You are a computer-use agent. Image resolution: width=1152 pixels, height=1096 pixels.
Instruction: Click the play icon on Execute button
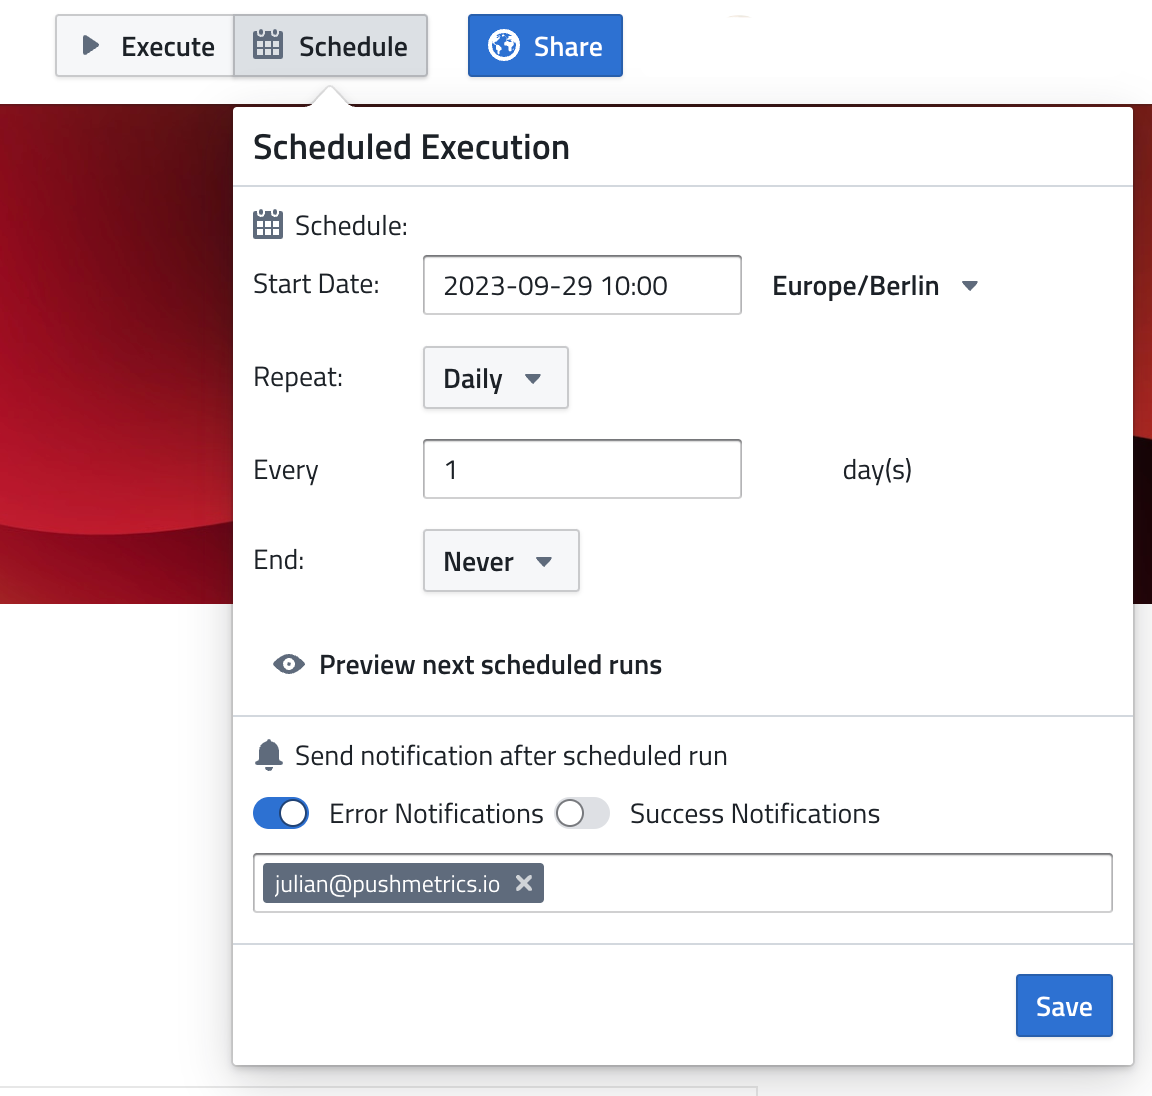click(x=91, y=45)
